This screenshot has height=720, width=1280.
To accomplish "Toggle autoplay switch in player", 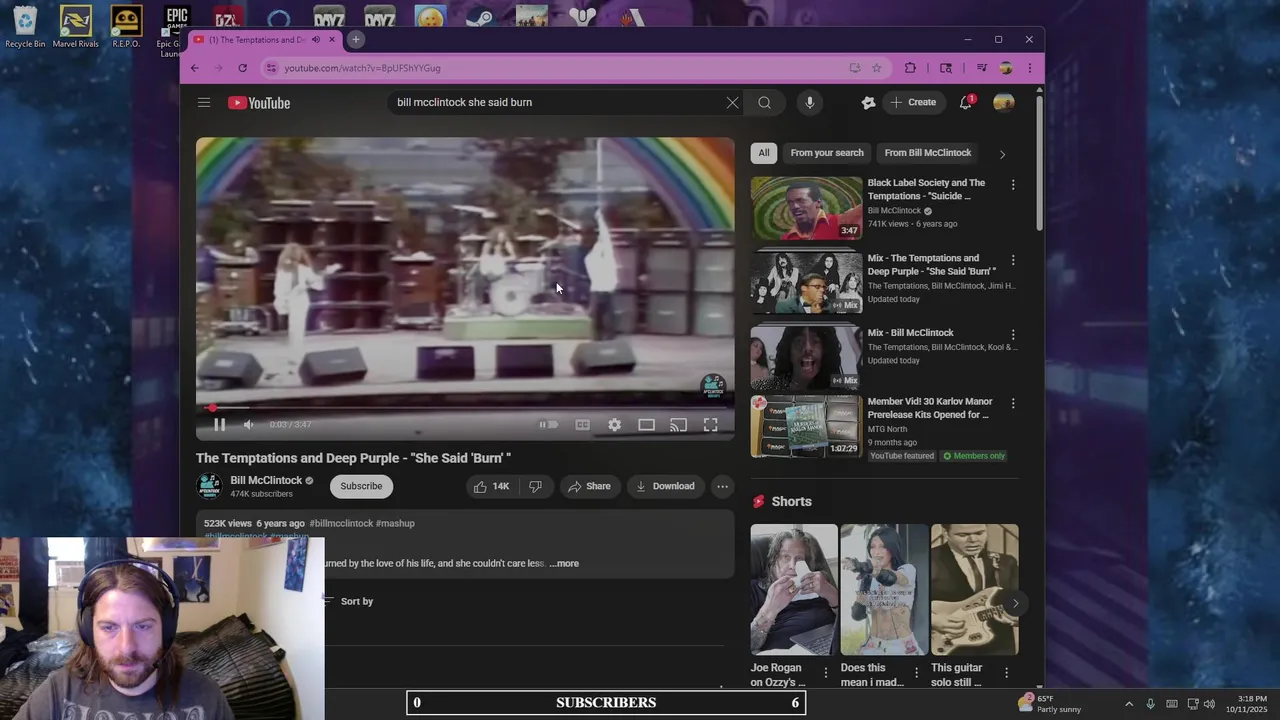I will point(548,424).
